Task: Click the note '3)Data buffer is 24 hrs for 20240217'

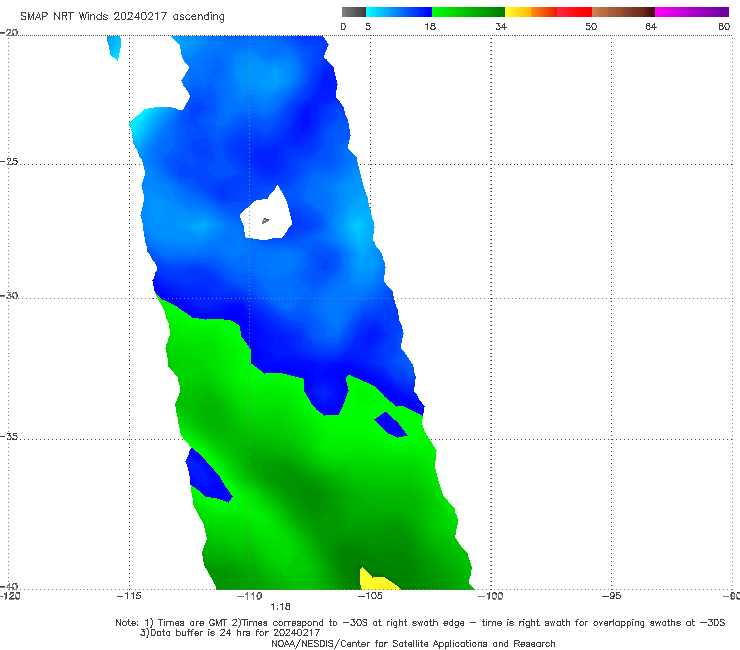Action: [x=230, y=633]
